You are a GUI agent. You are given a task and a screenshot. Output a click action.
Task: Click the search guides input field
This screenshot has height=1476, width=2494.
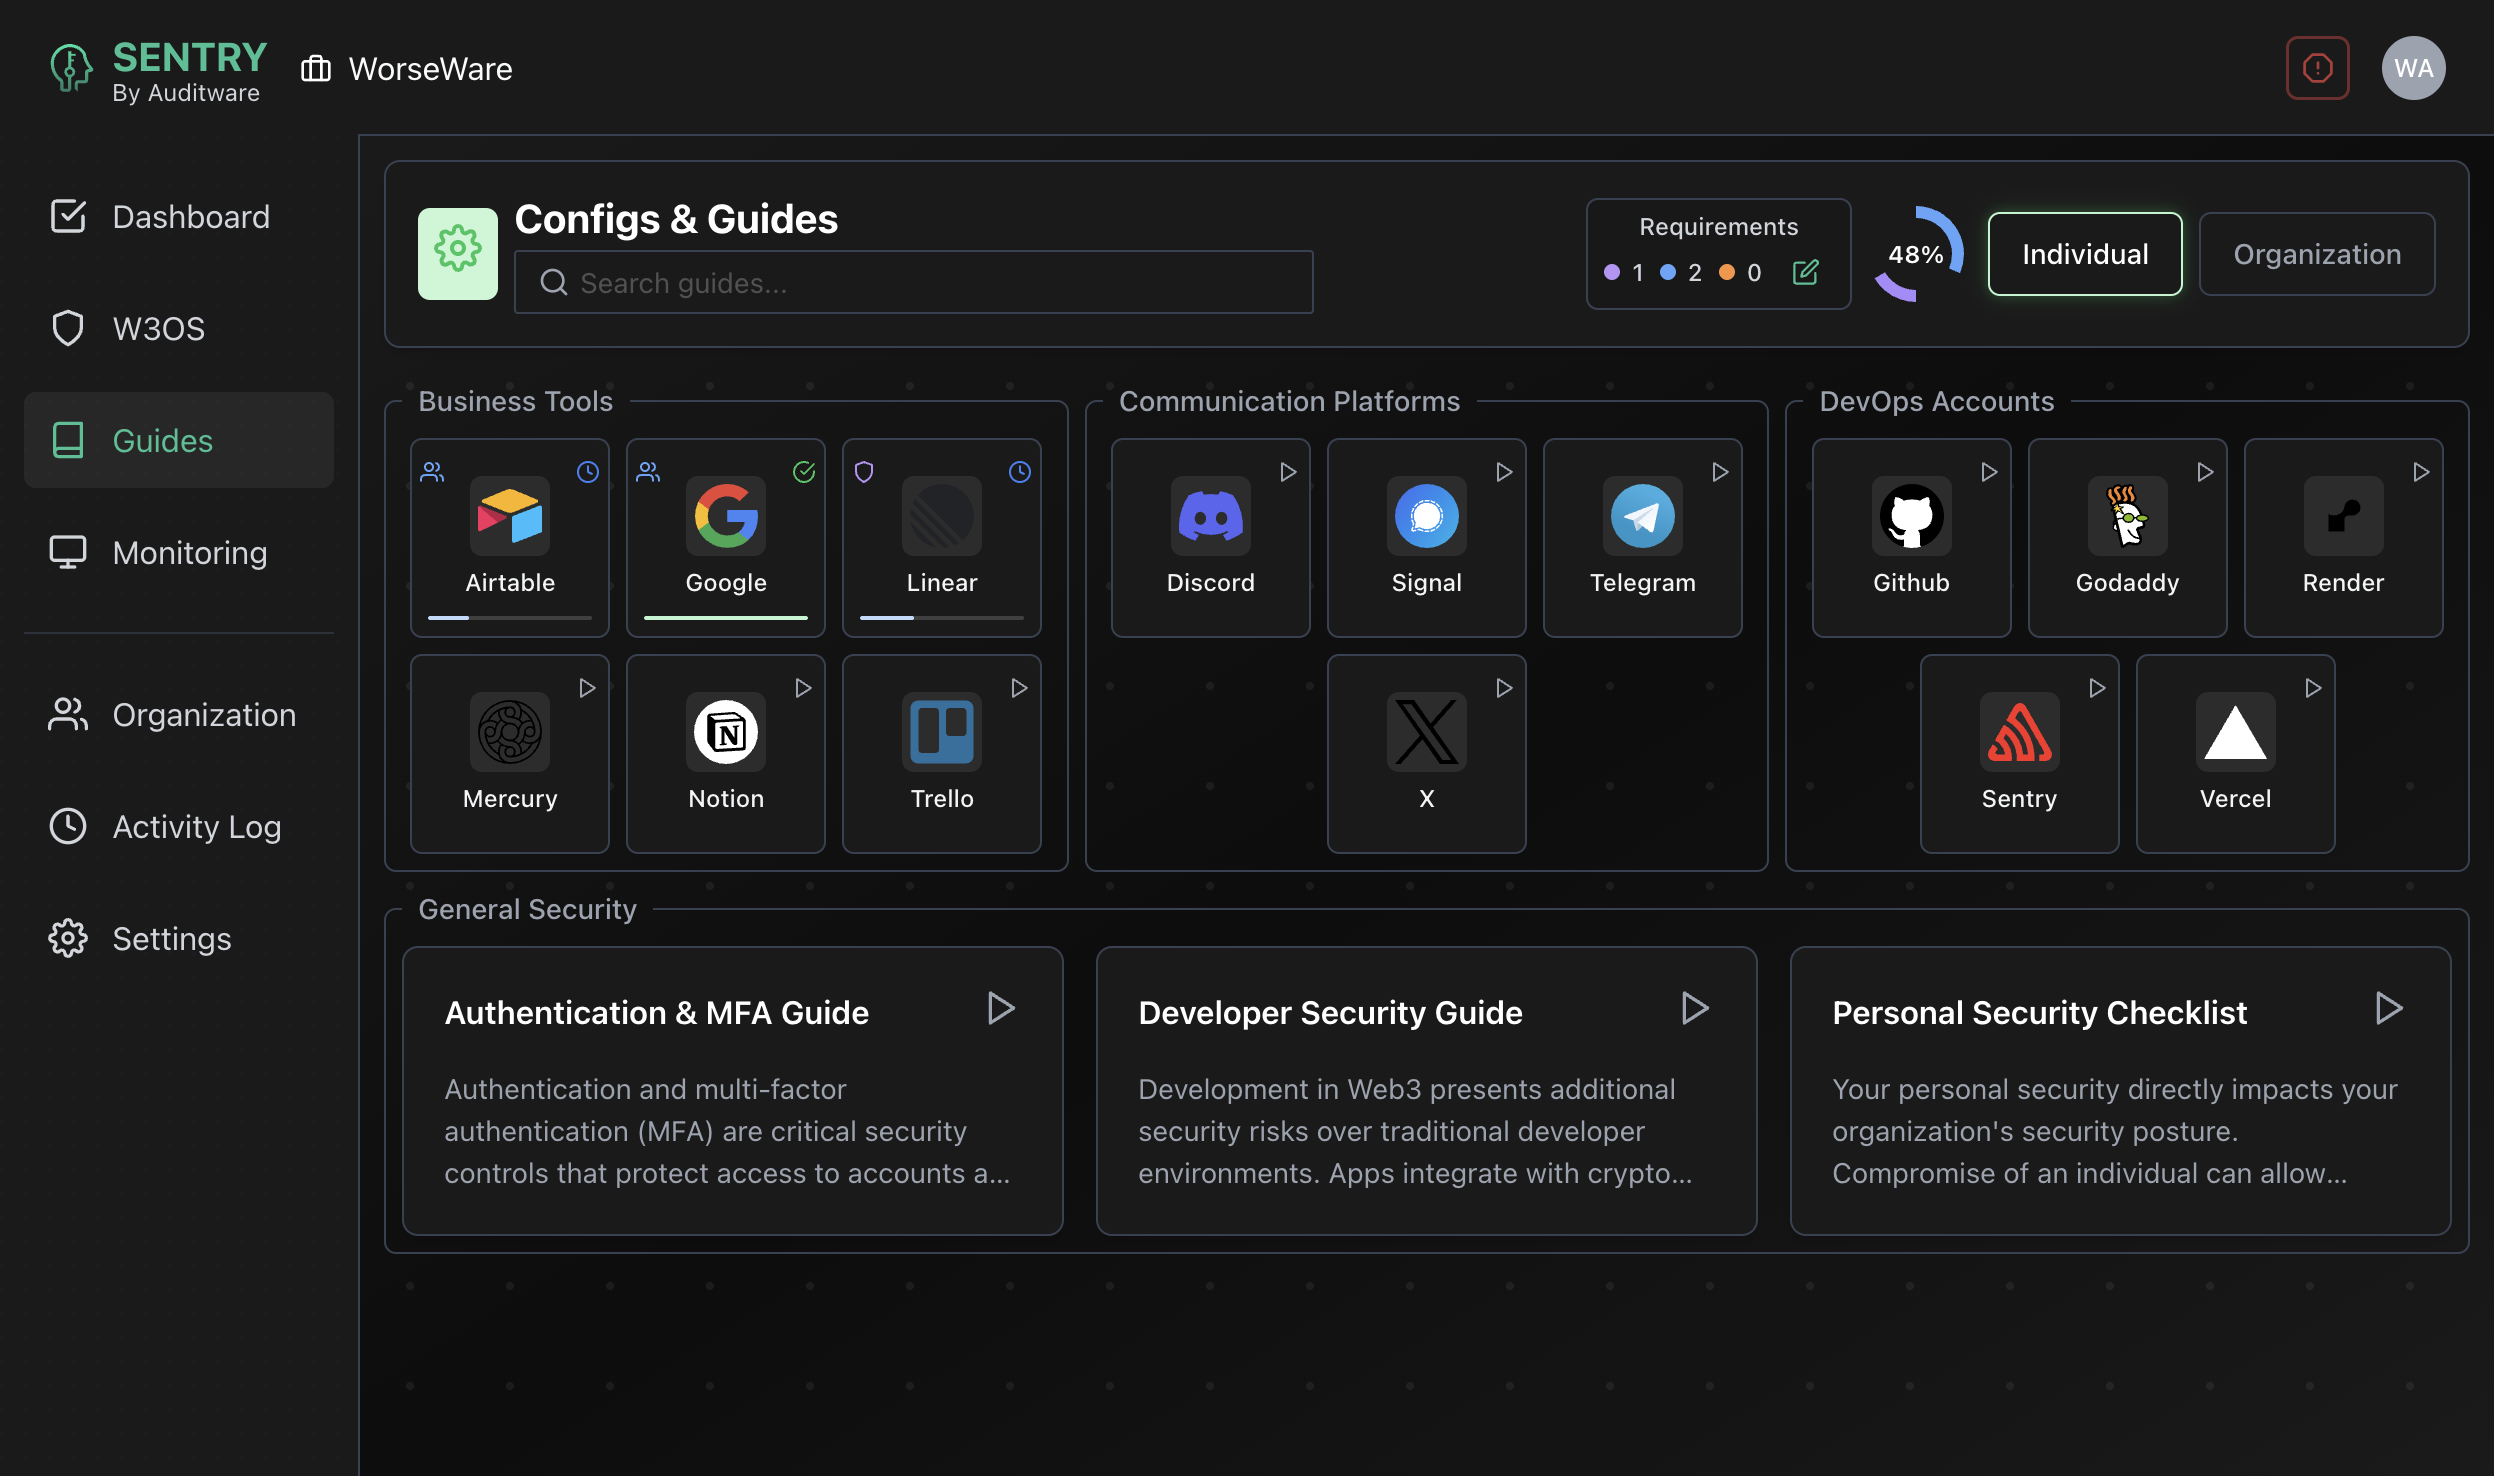(912, 282)
